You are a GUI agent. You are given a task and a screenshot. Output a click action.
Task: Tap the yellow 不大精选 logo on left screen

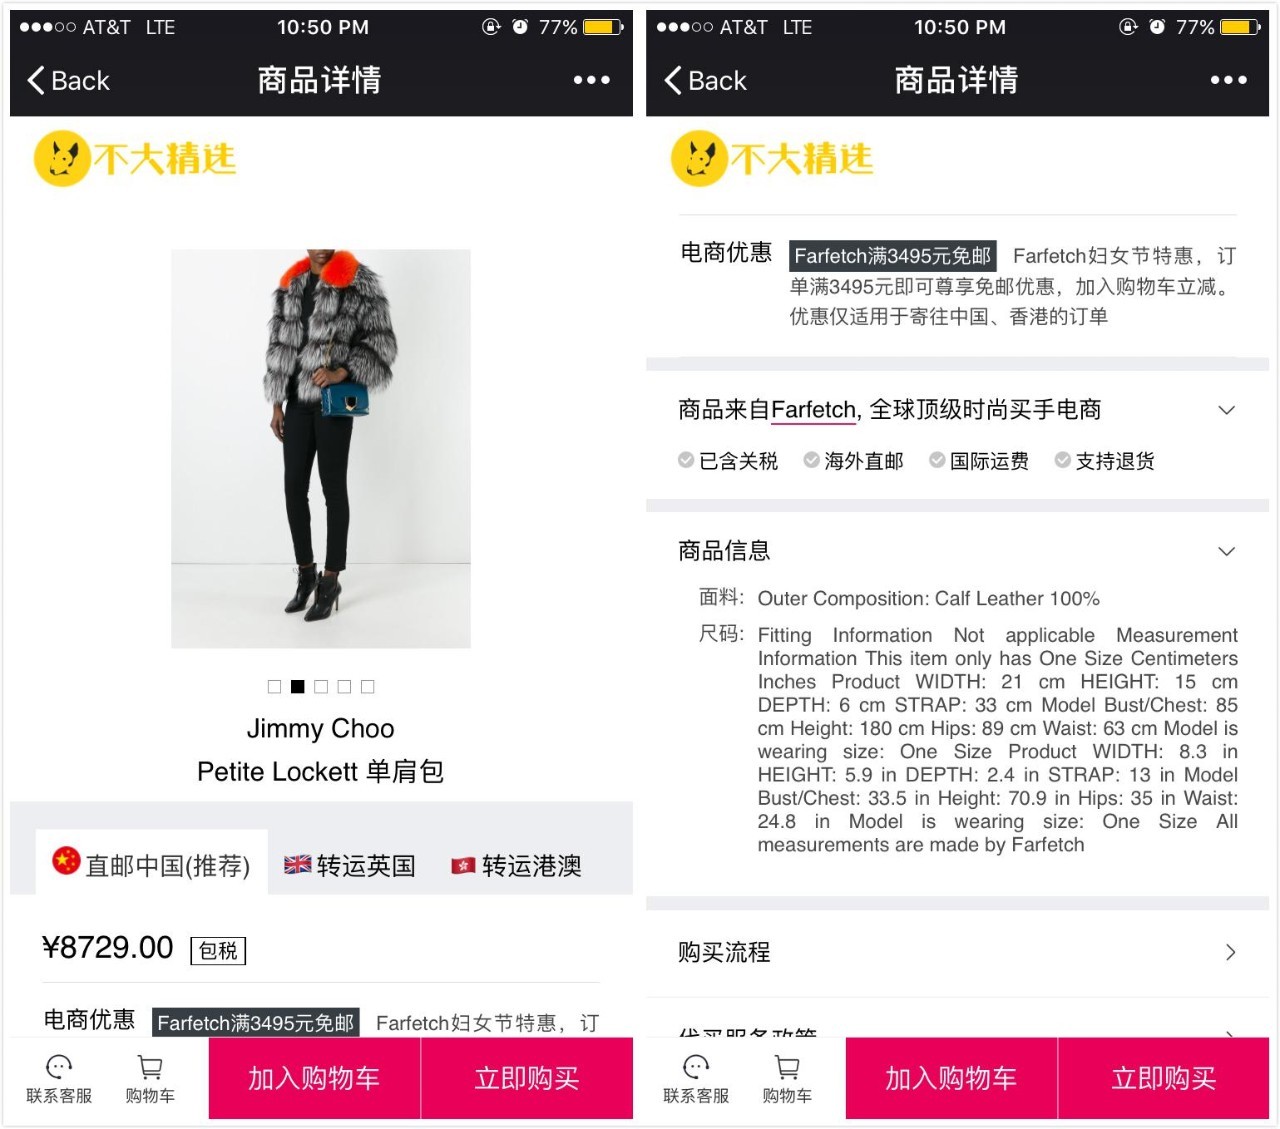point(135,158)
